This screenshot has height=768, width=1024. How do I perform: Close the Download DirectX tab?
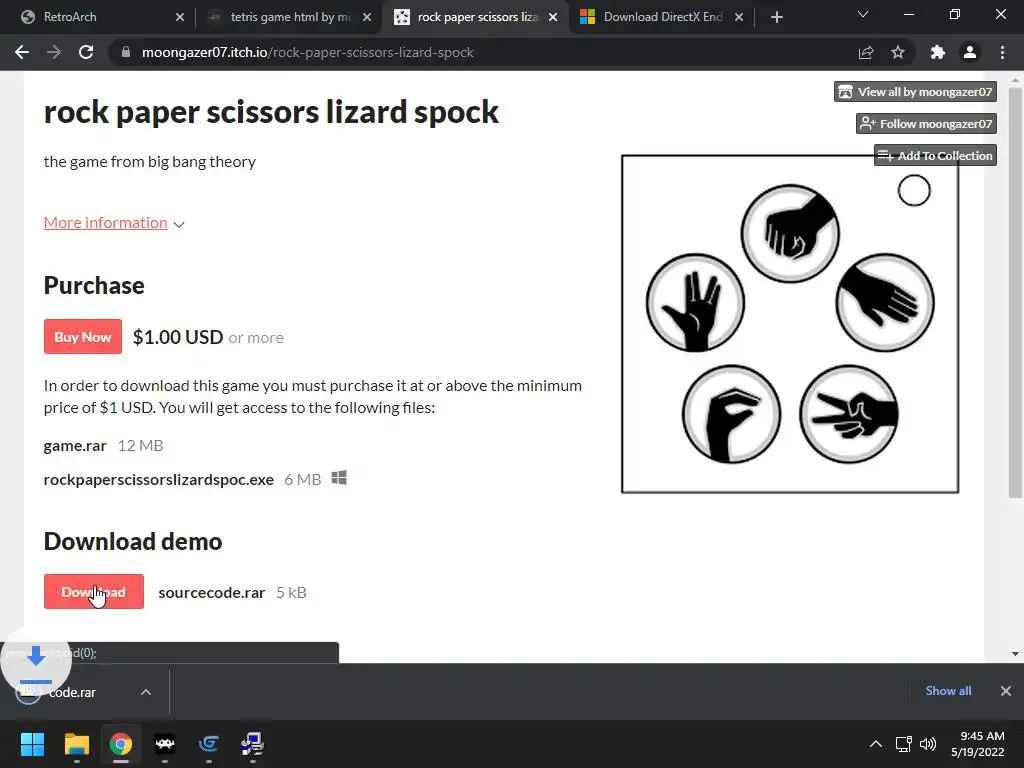(x=739, y=17)
